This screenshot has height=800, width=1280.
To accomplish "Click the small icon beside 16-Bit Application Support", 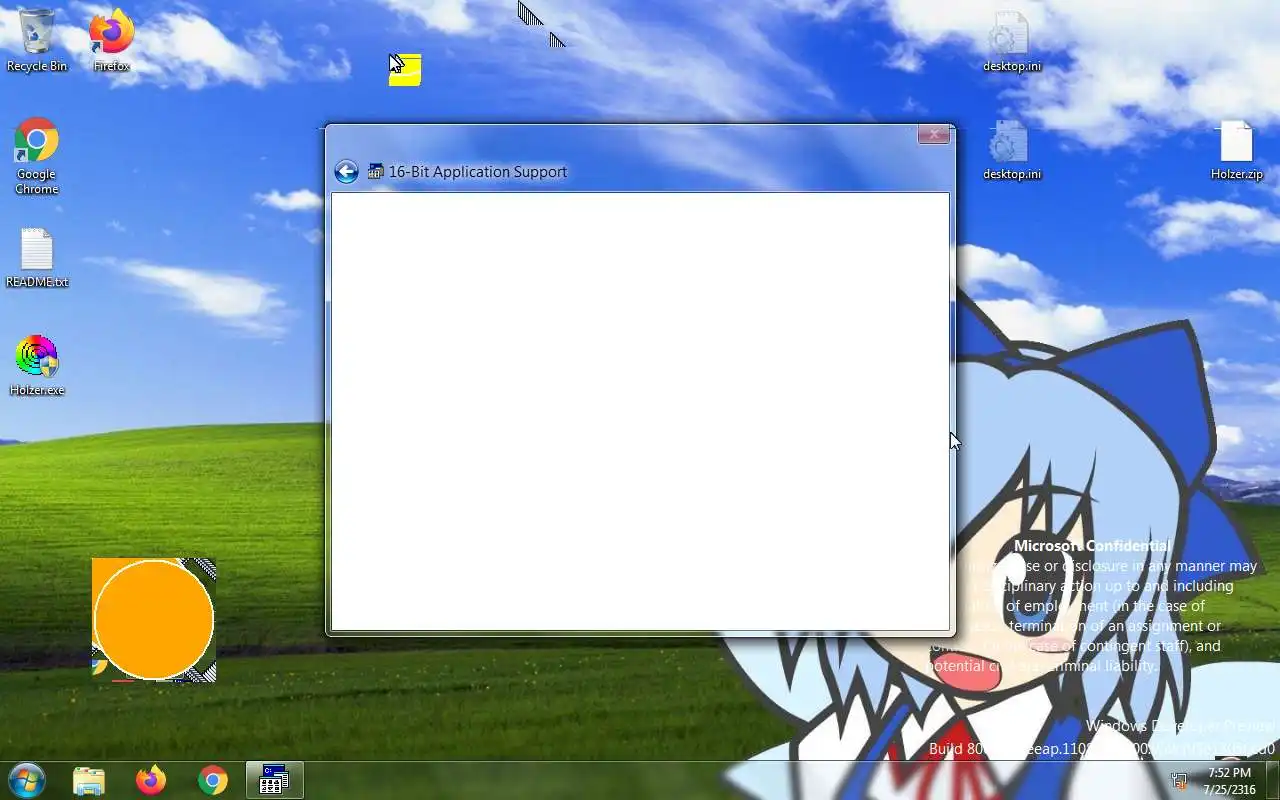I will tap(376, 172).
